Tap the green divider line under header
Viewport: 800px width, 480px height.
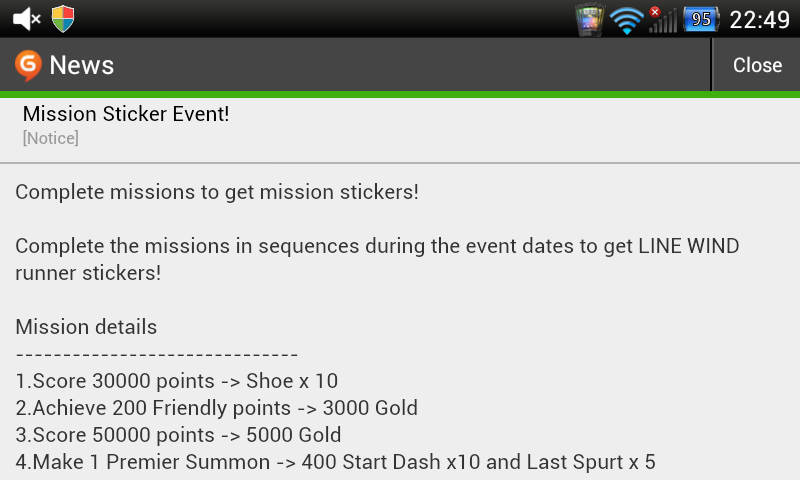(x=400, y=94)
